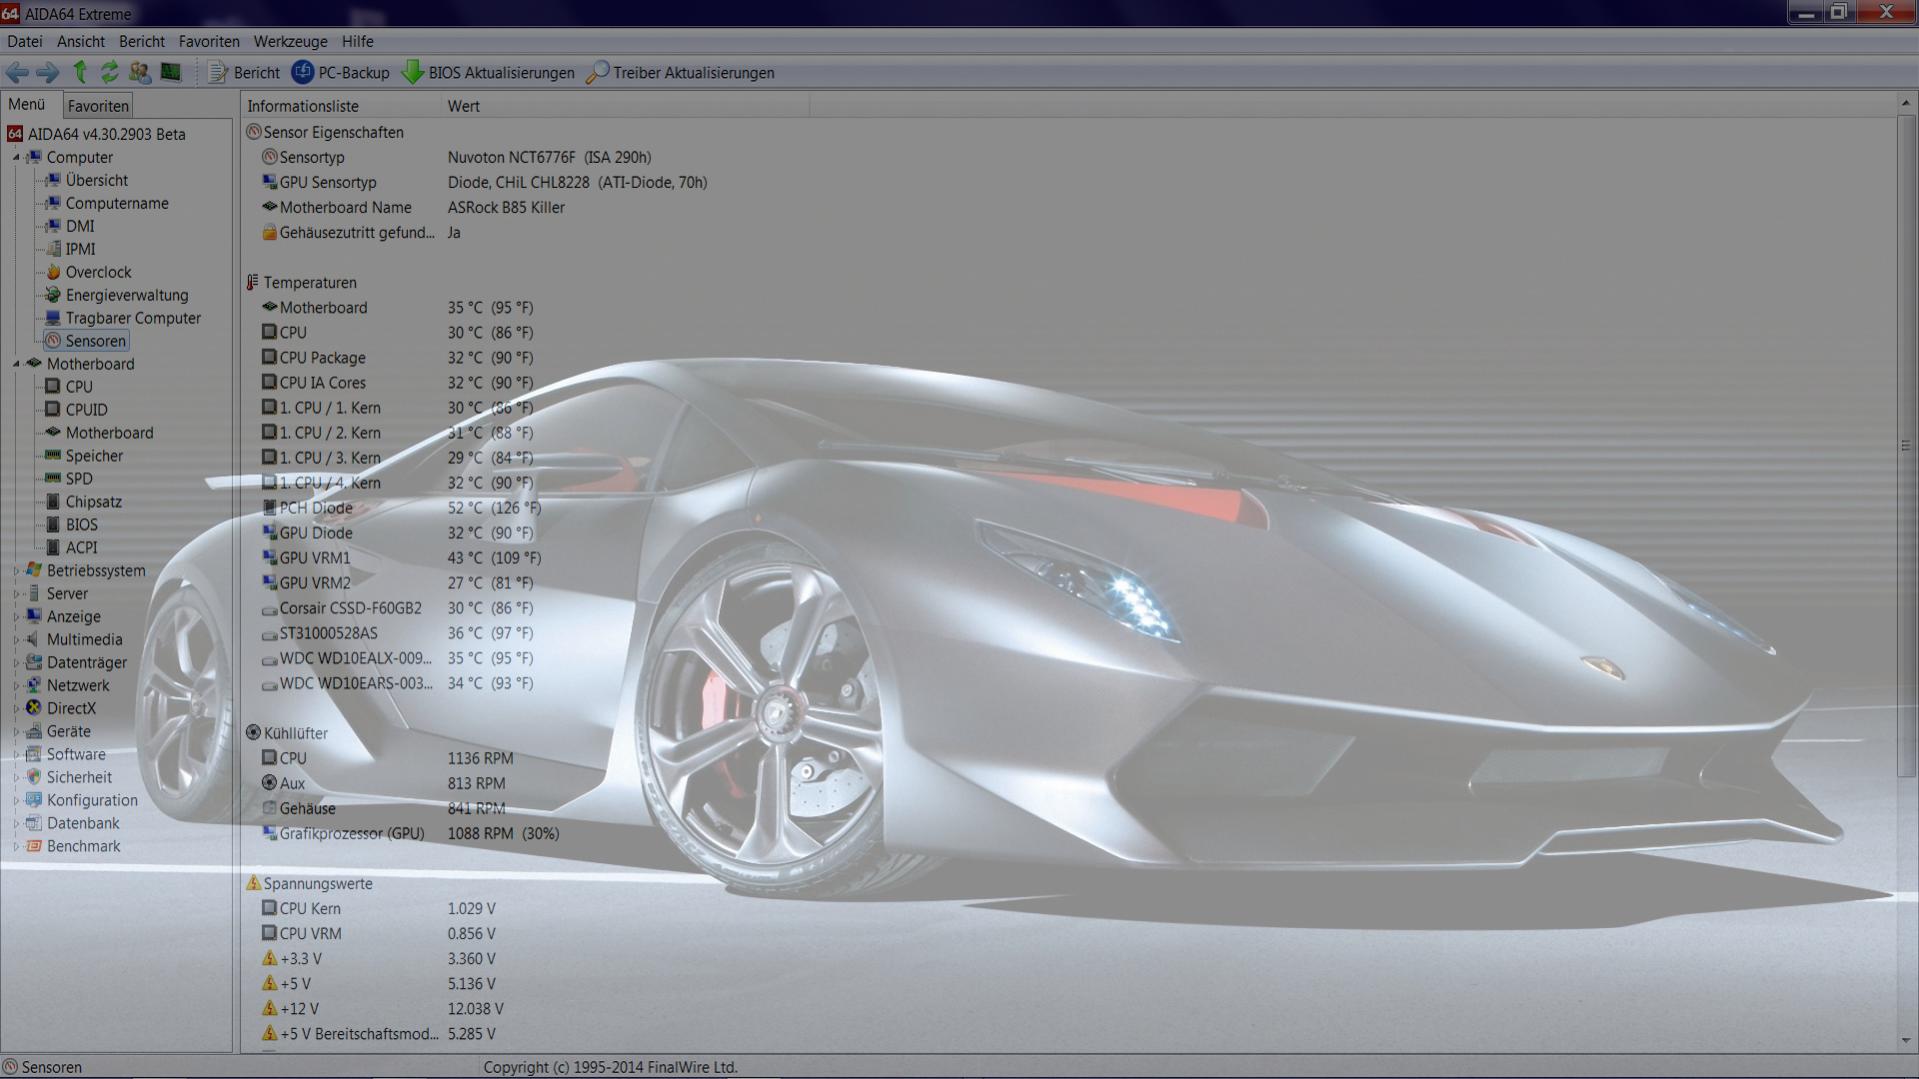
Task: Expand the Betriebssystem tree node
Action: pyautogui.click(x=16, y=571)
